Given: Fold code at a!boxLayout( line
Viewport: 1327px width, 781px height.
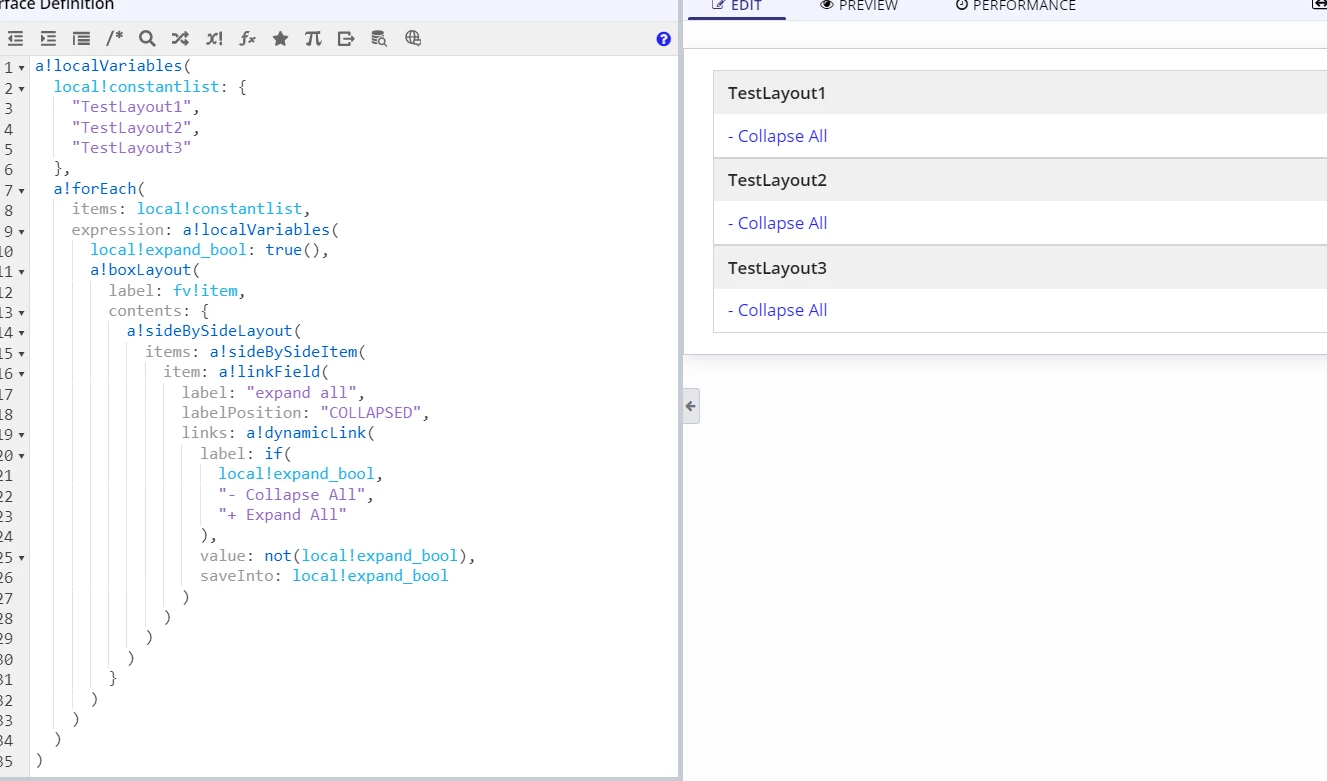Looking at the screenshot, I should 22,272.
